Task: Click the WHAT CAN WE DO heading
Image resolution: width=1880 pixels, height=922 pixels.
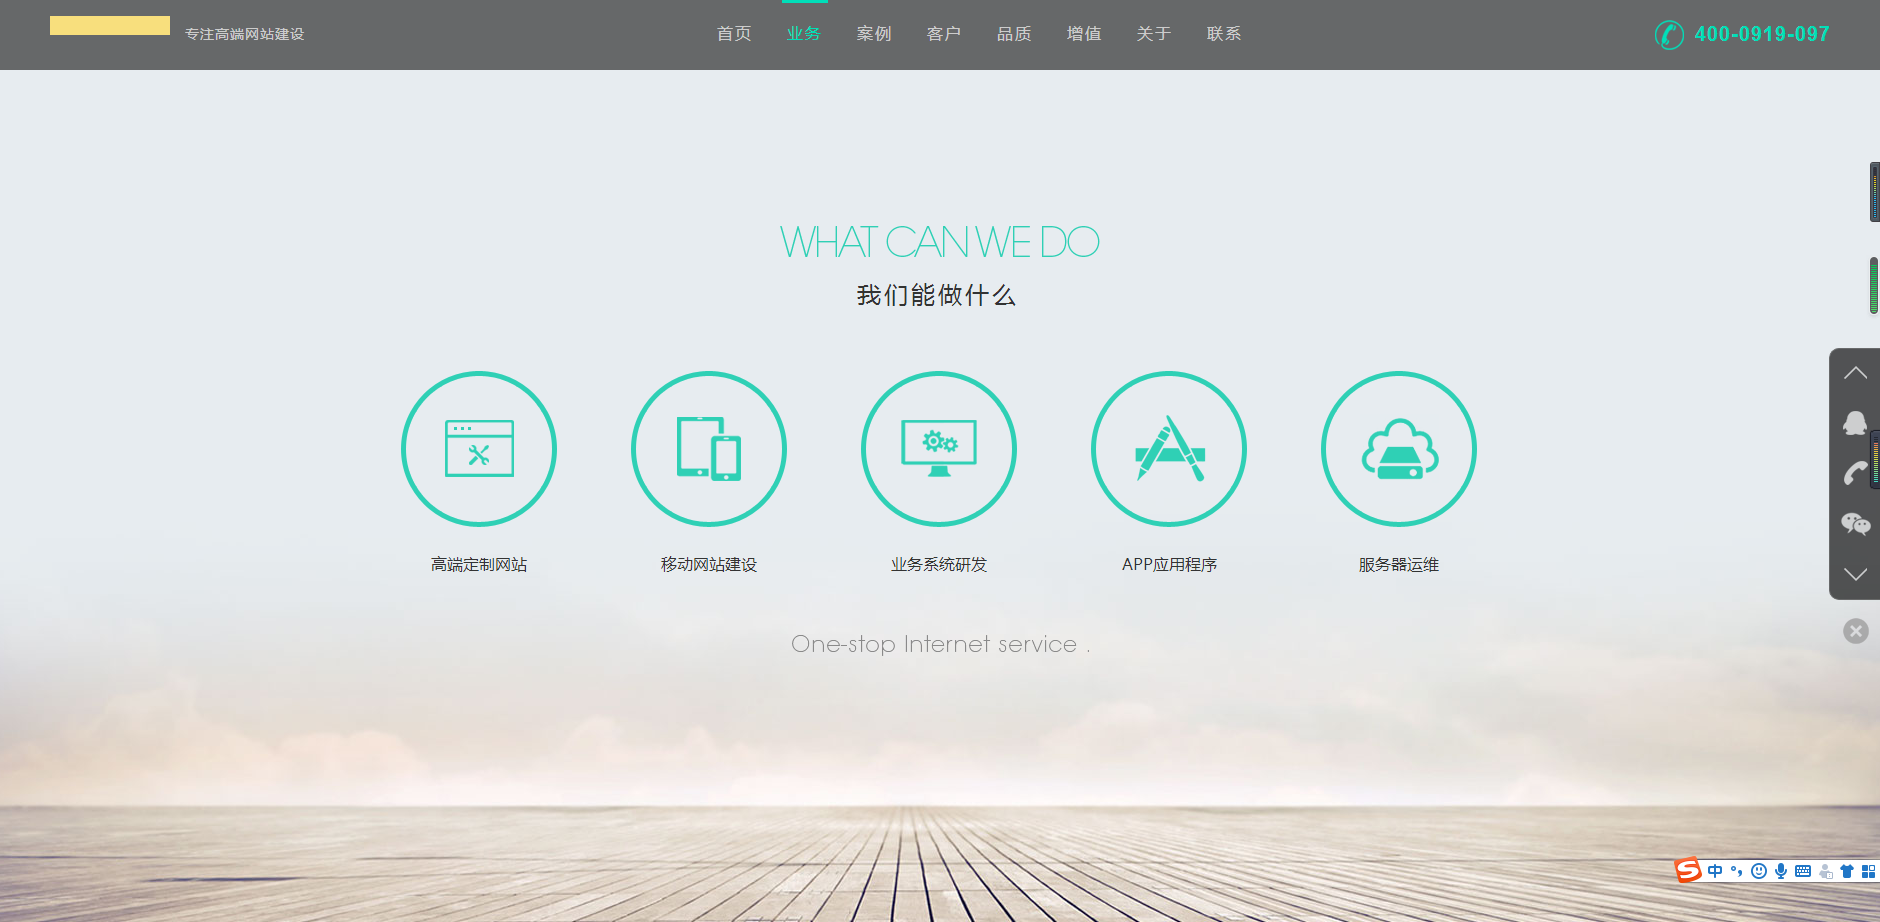Action: pos(940,242)
